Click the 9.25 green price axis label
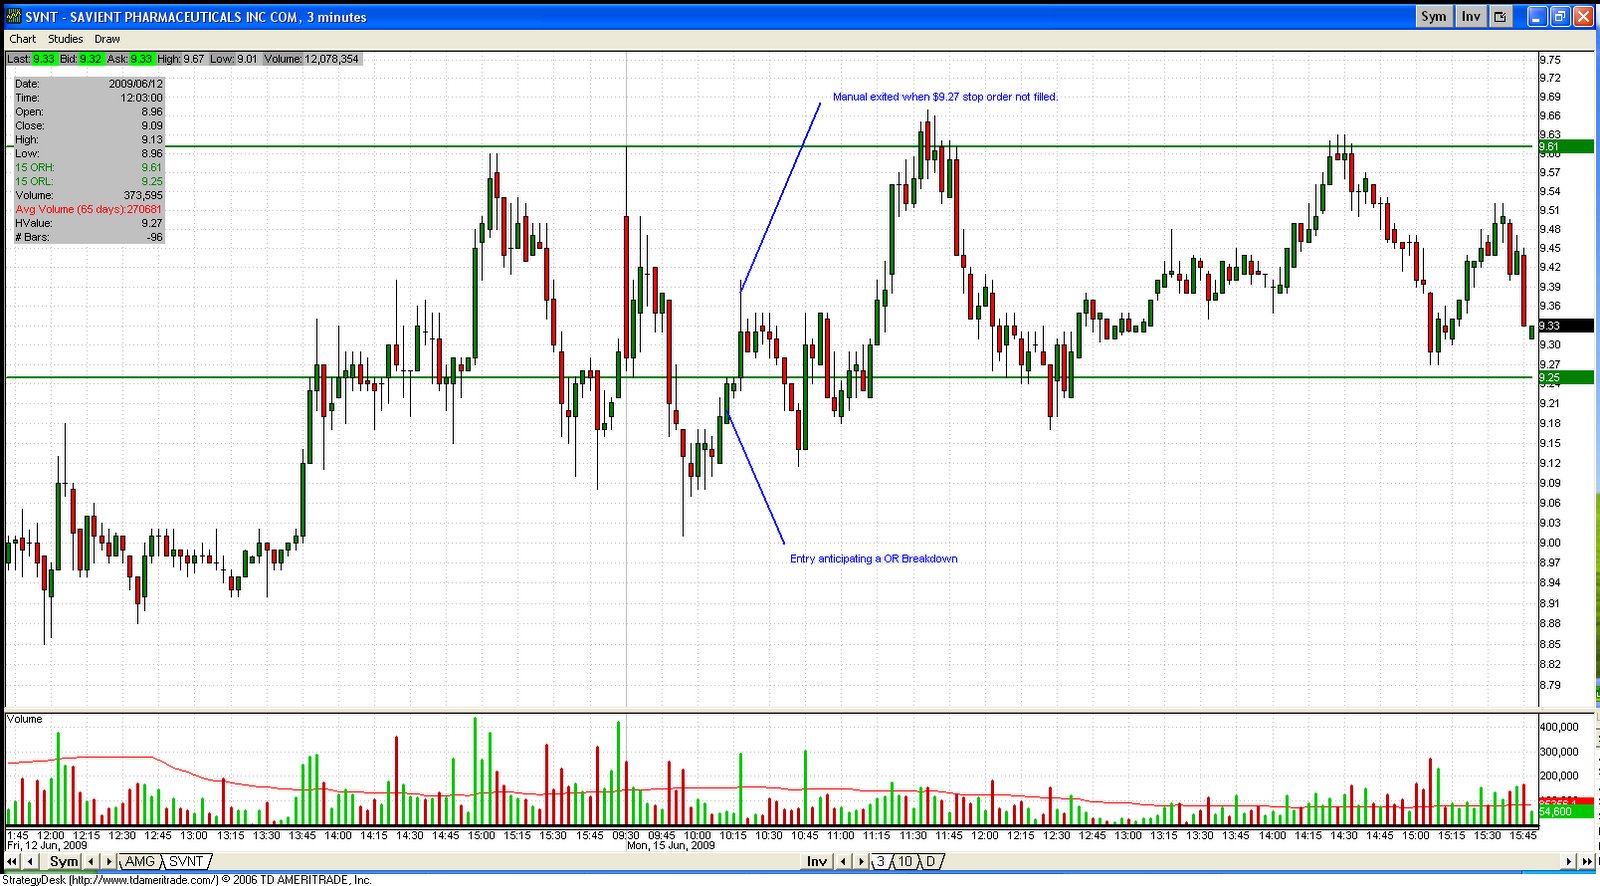This screenshot has height=886, width=1600. 1565,378
